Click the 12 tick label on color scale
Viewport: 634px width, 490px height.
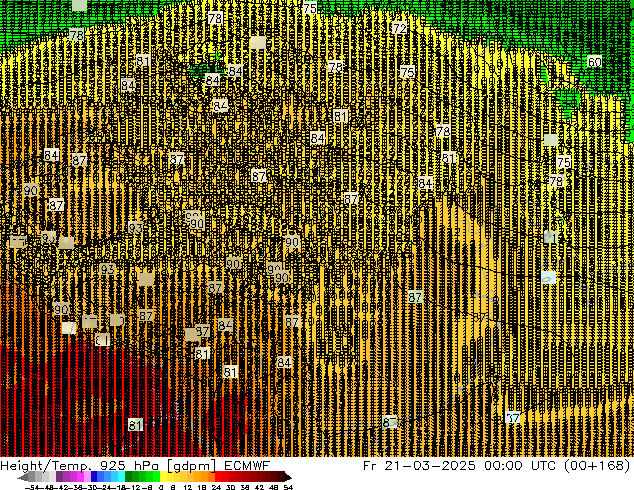(x=188, y=487)
